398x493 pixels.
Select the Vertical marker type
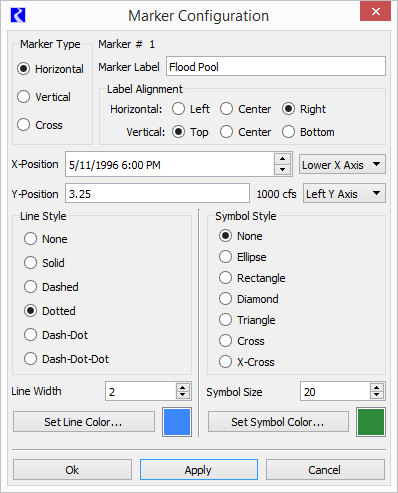44,97
